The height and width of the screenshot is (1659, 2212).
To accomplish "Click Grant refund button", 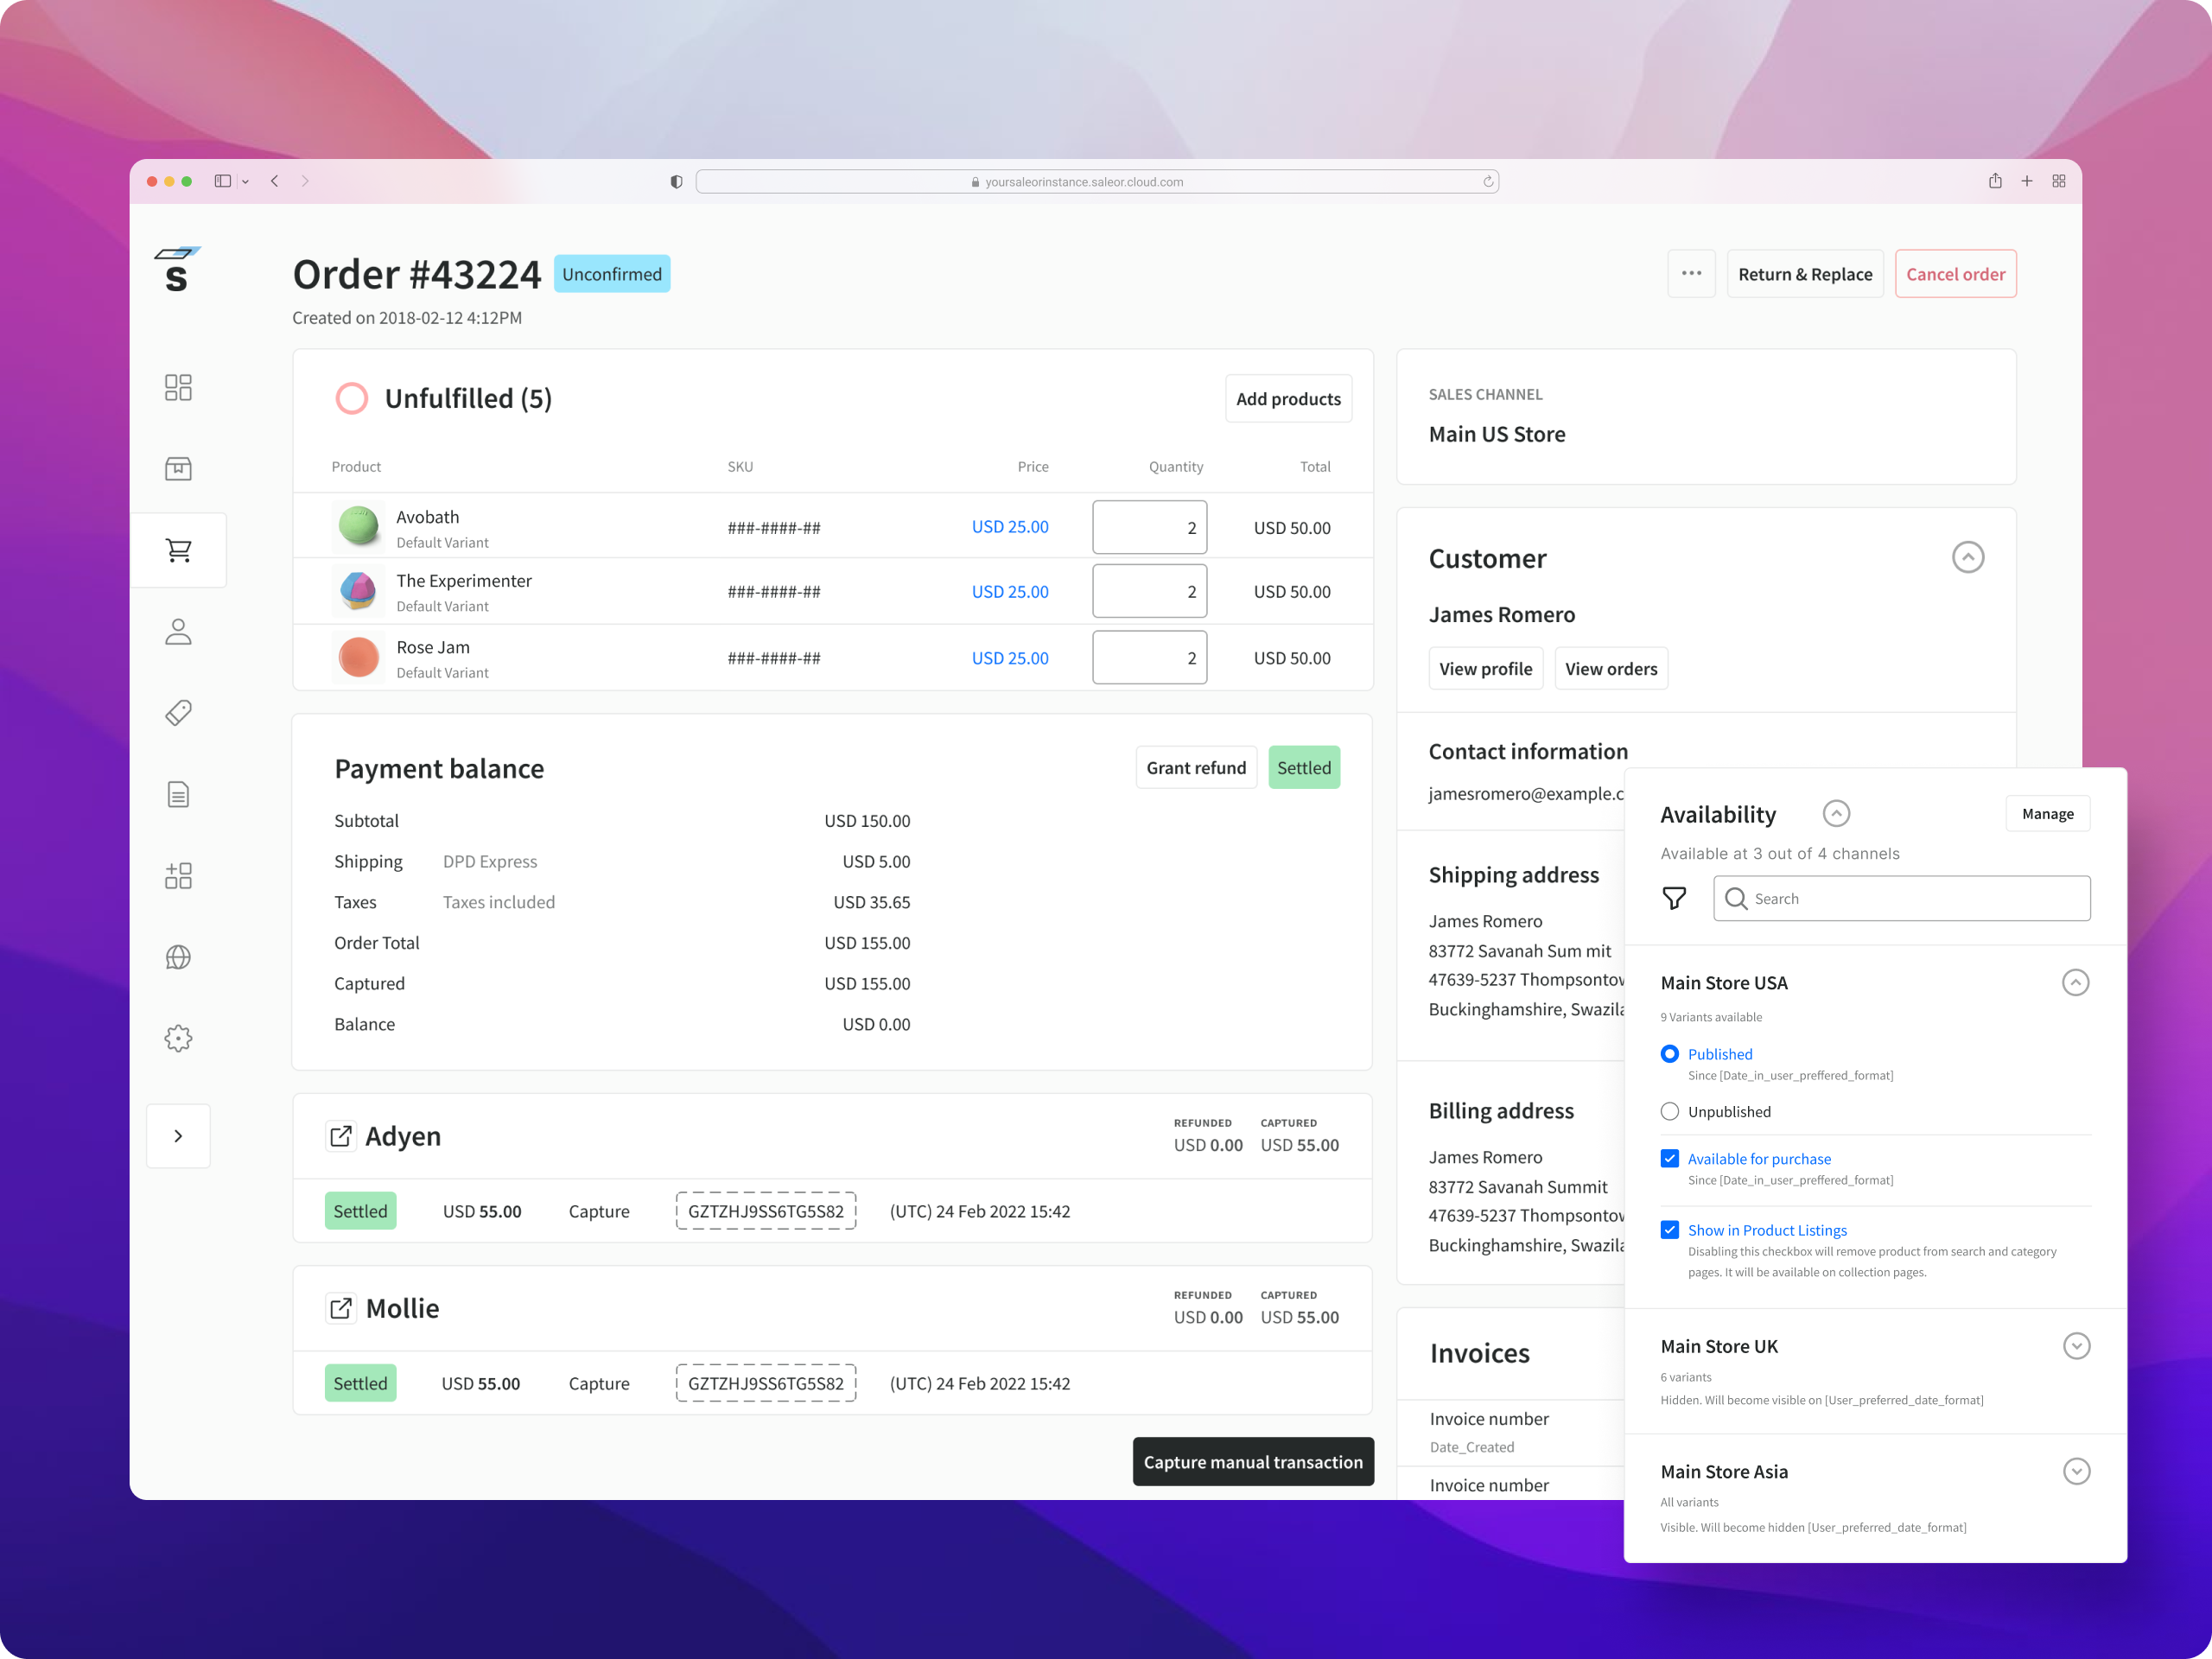I will point(1195,766).
